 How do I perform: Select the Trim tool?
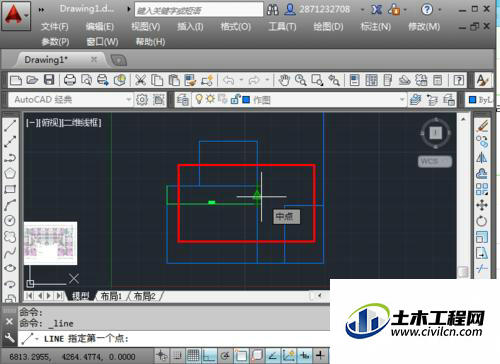coord(482,269)
